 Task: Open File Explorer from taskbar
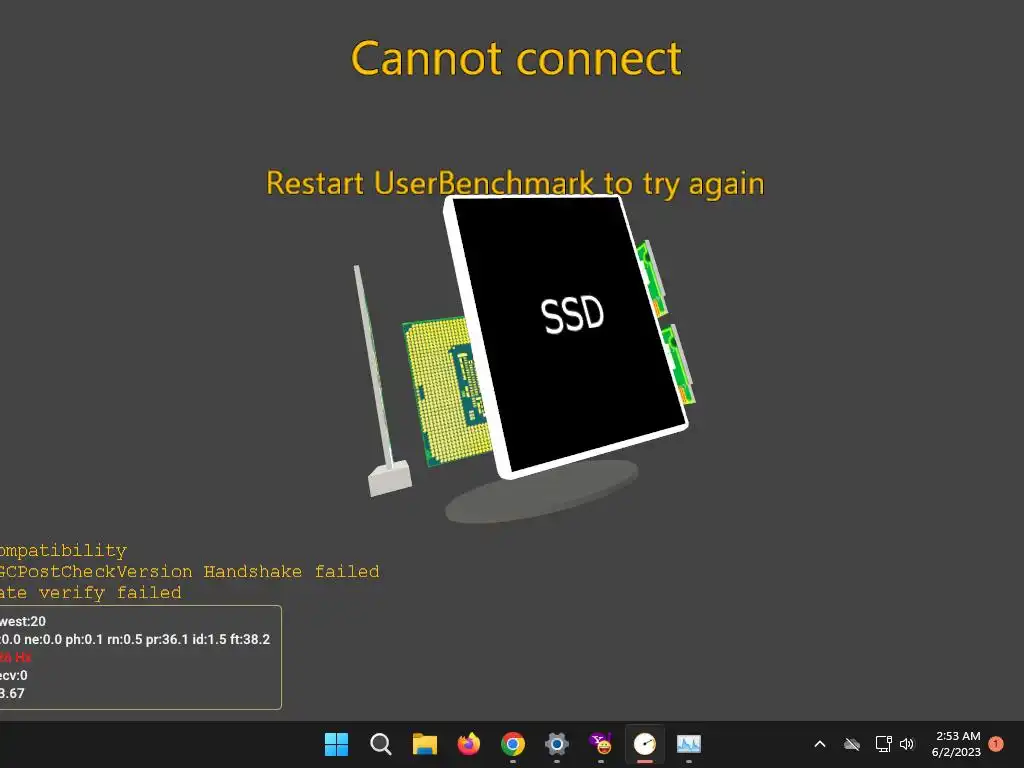[424, 744]
